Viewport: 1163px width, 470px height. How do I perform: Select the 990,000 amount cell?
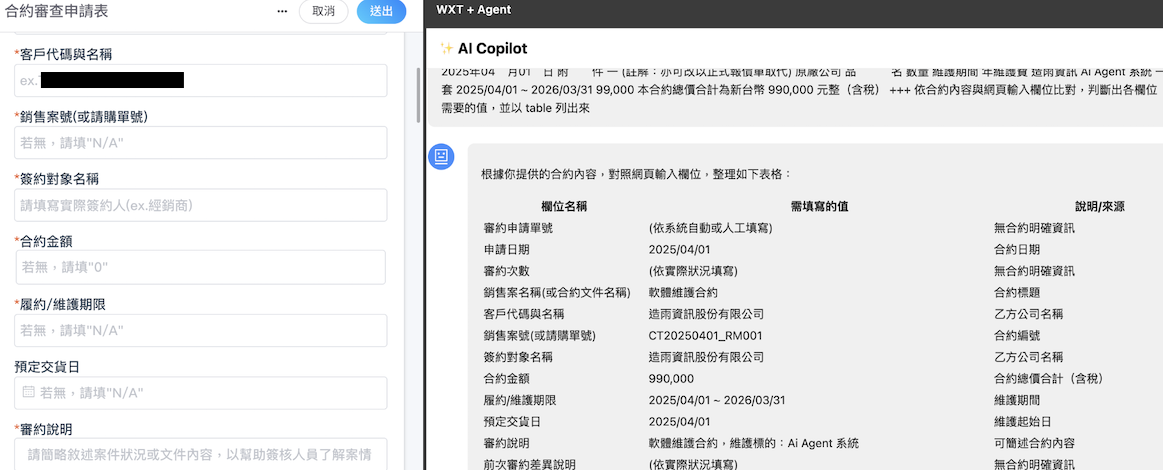tap(671, 379)
